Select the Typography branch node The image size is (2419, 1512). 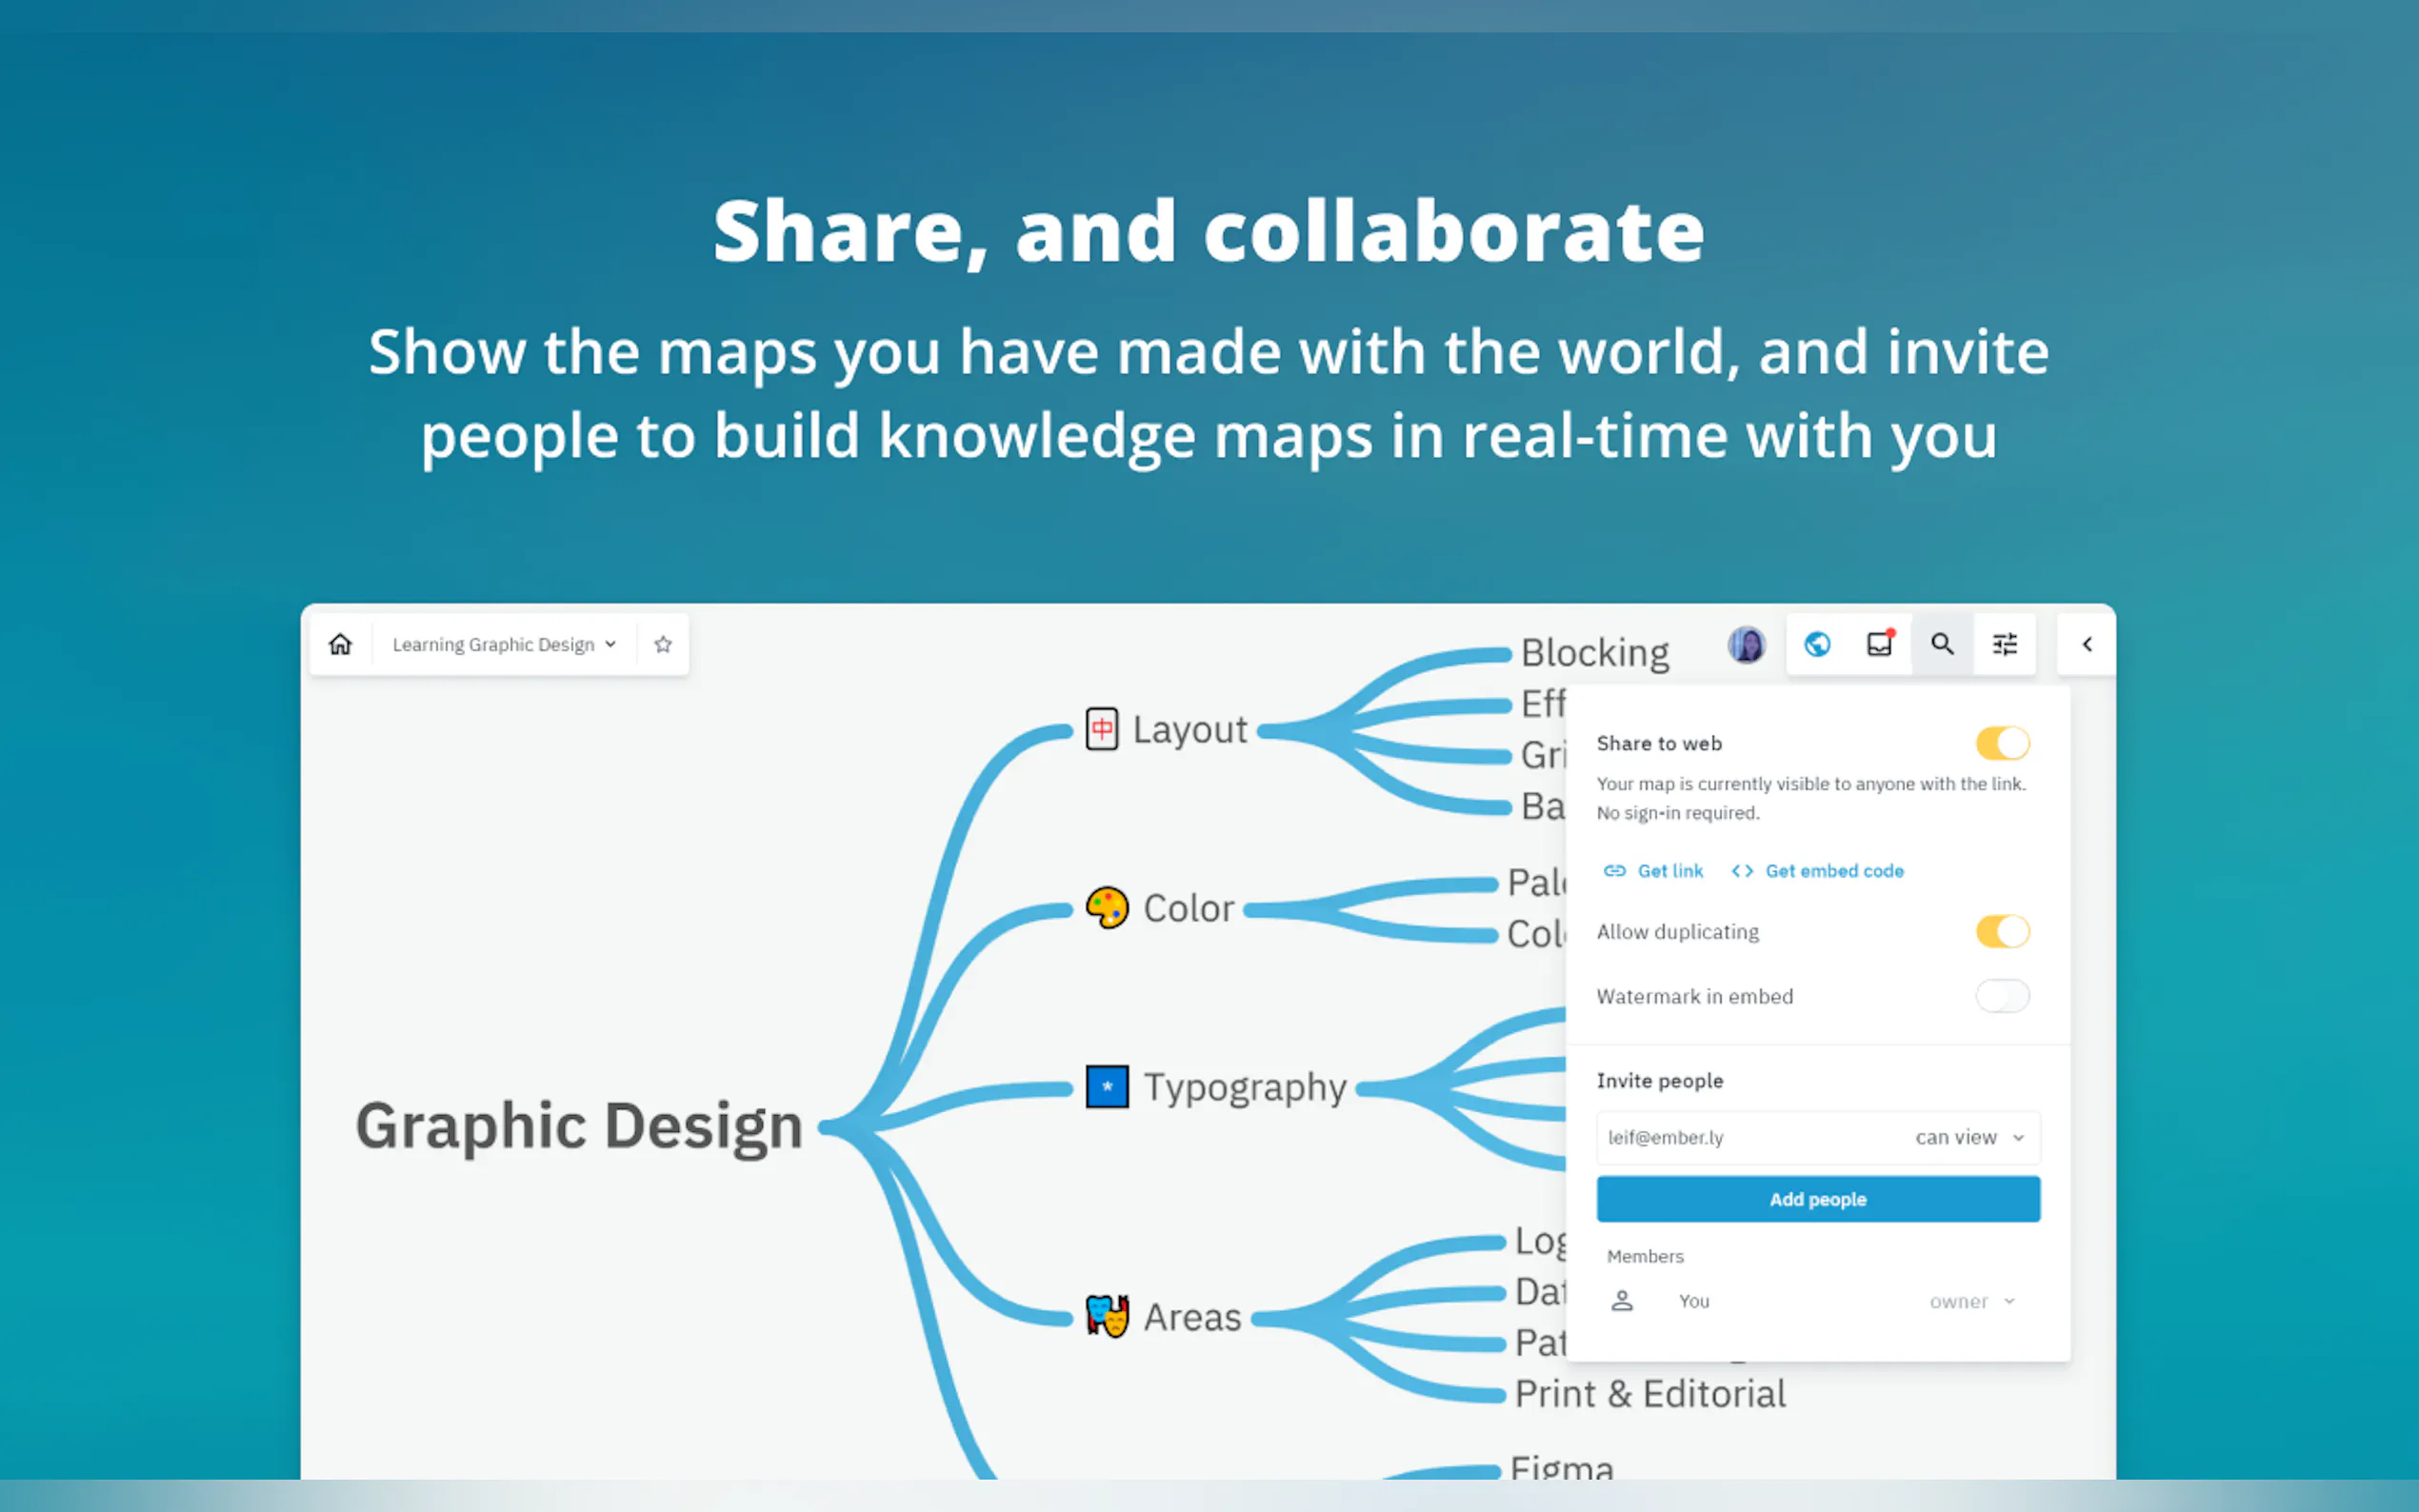pos(1244,1087)
